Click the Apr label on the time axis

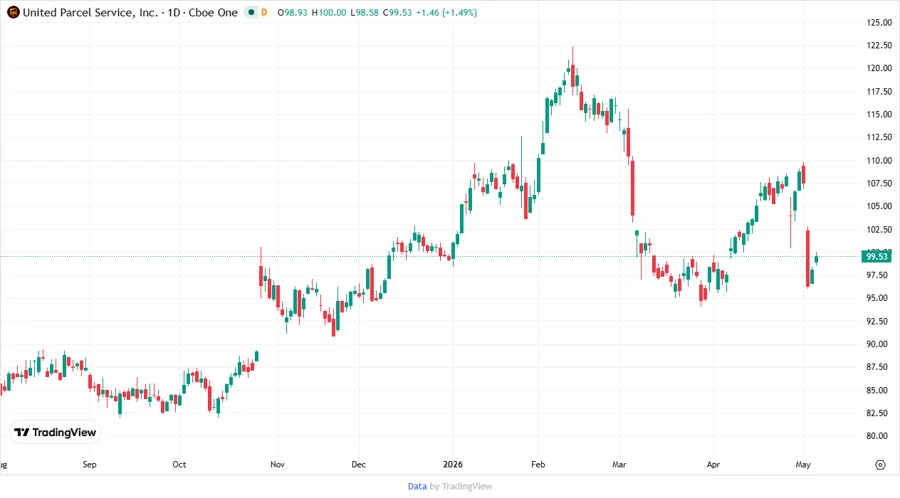(x=713, y=465)
